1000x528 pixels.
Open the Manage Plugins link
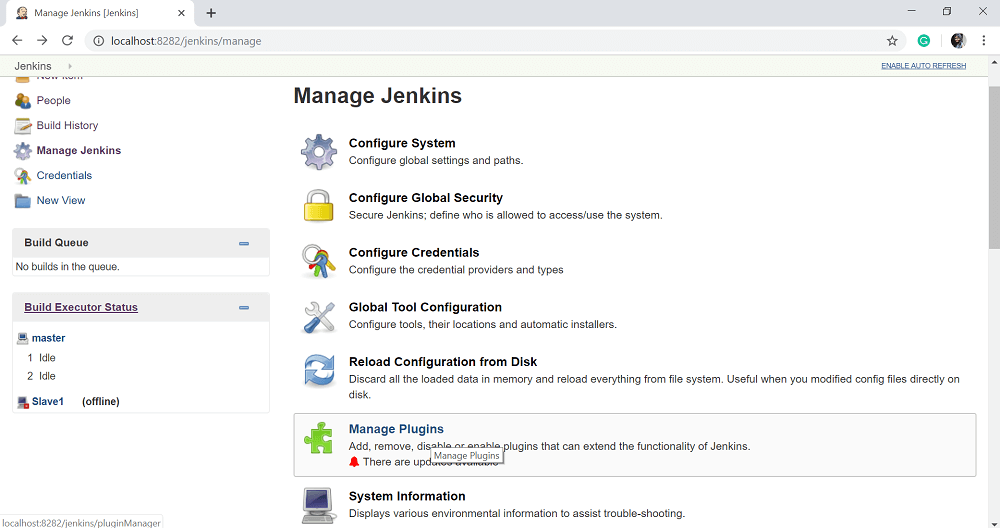(x=396, y=429)
